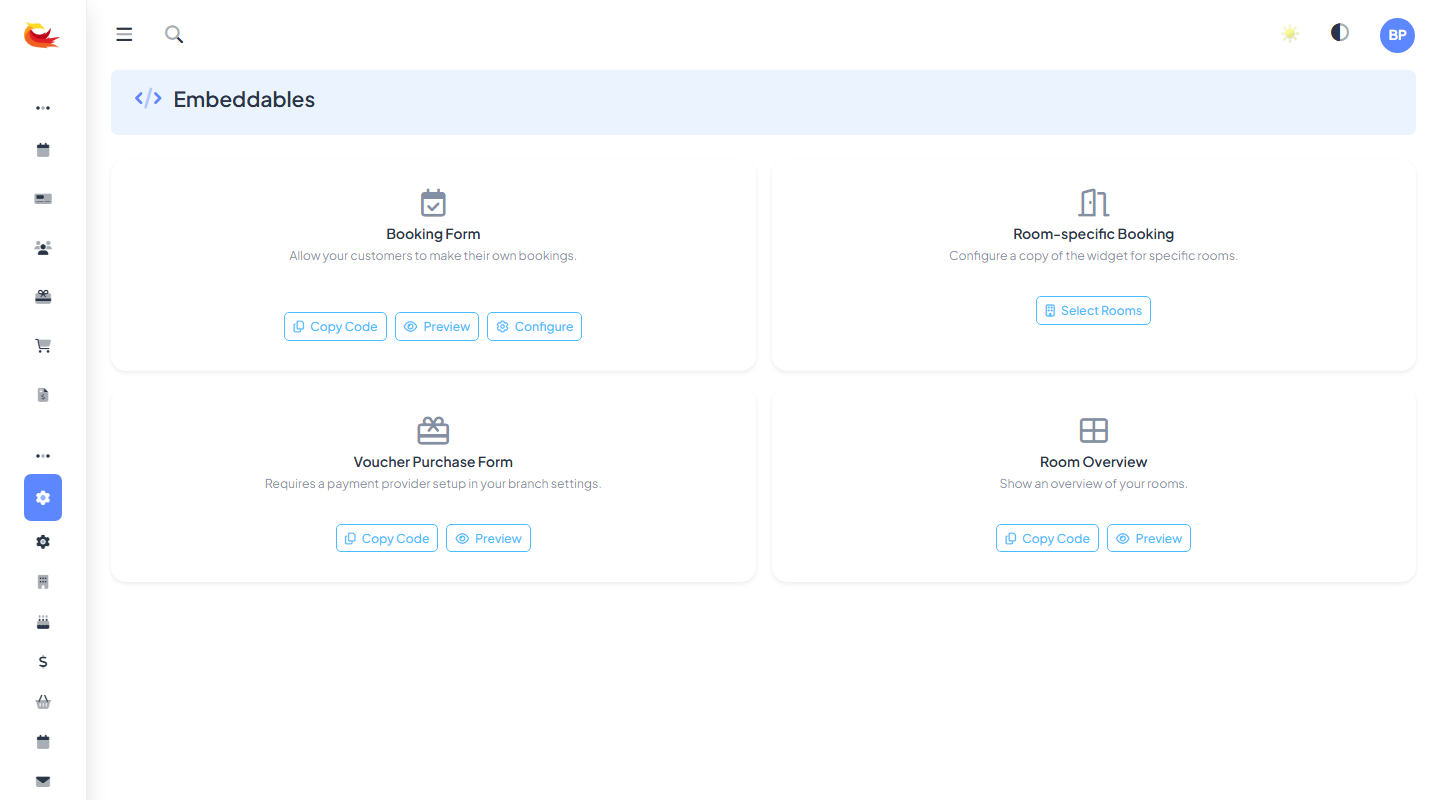Open the dollar sign sidebar icon

point(43,662)
